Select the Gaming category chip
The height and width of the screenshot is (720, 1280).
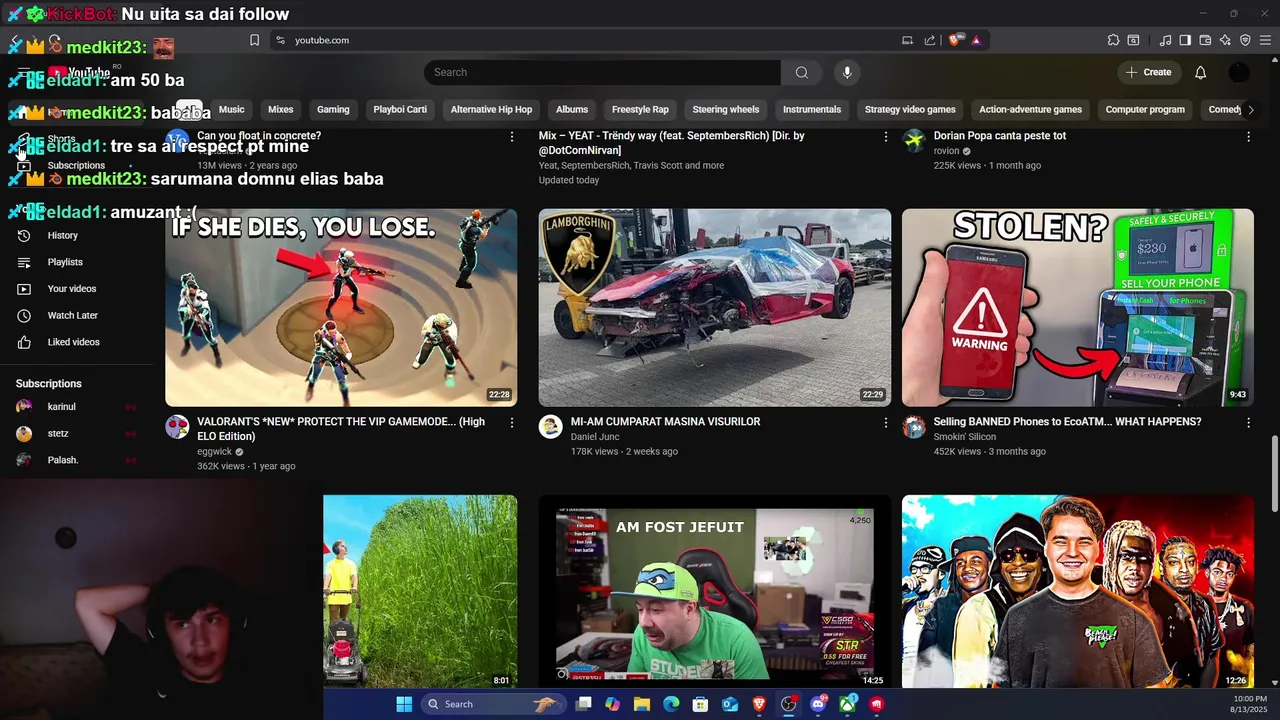pyautogui.click(x=333, y=110)
